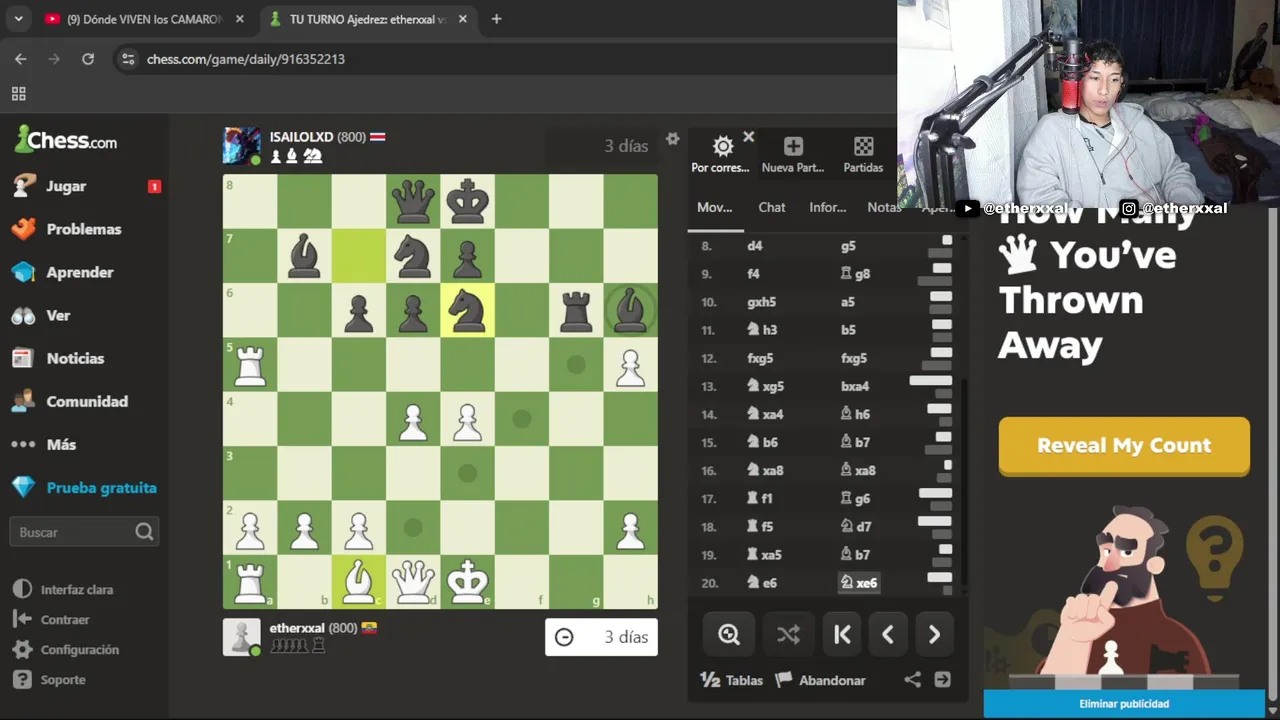Click site info icon in address bar
Screen dimensions: 1280x720
(x=127, y=59)
